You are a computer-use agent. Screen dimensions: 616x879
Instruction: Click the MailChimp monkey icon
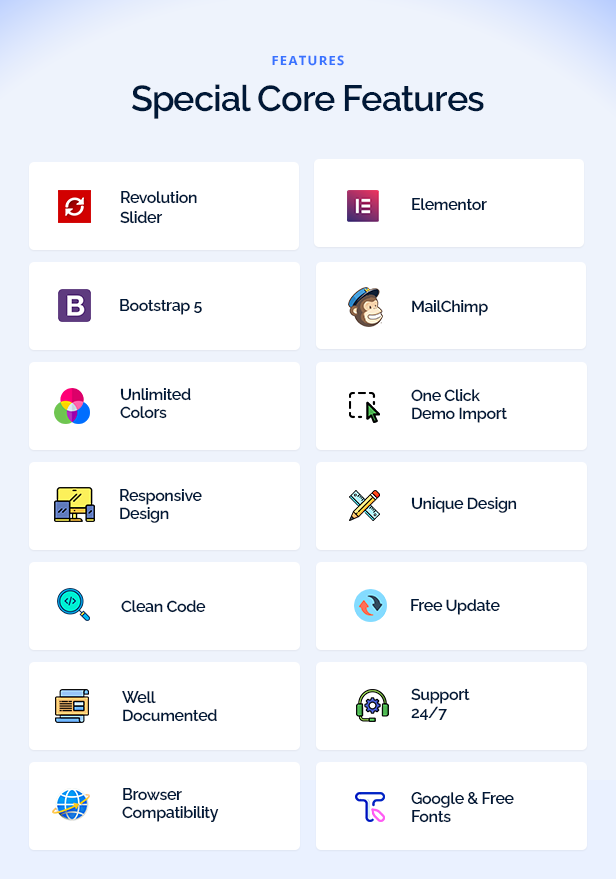tap(365, 307)
